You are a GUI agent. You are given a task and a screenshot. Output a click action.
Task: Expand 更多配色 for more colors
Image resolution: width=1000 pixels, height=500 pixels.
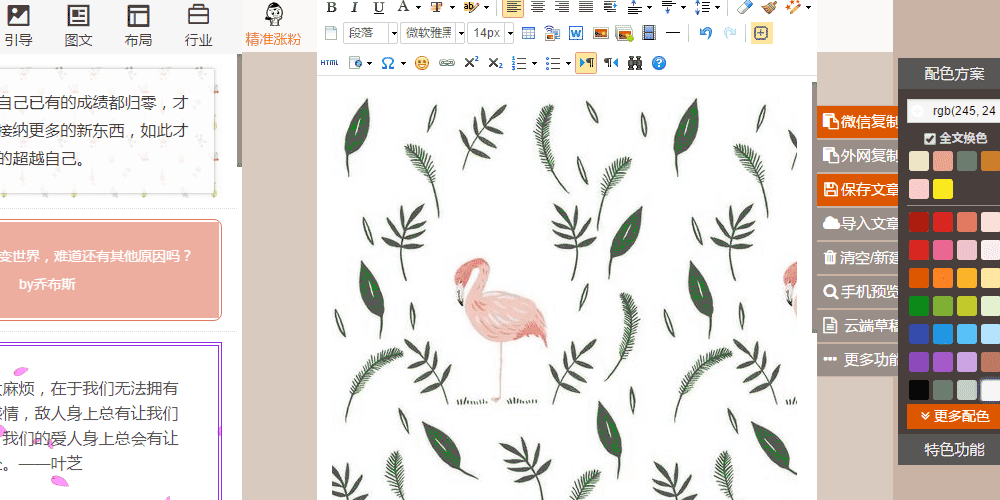tap(953, 416)
